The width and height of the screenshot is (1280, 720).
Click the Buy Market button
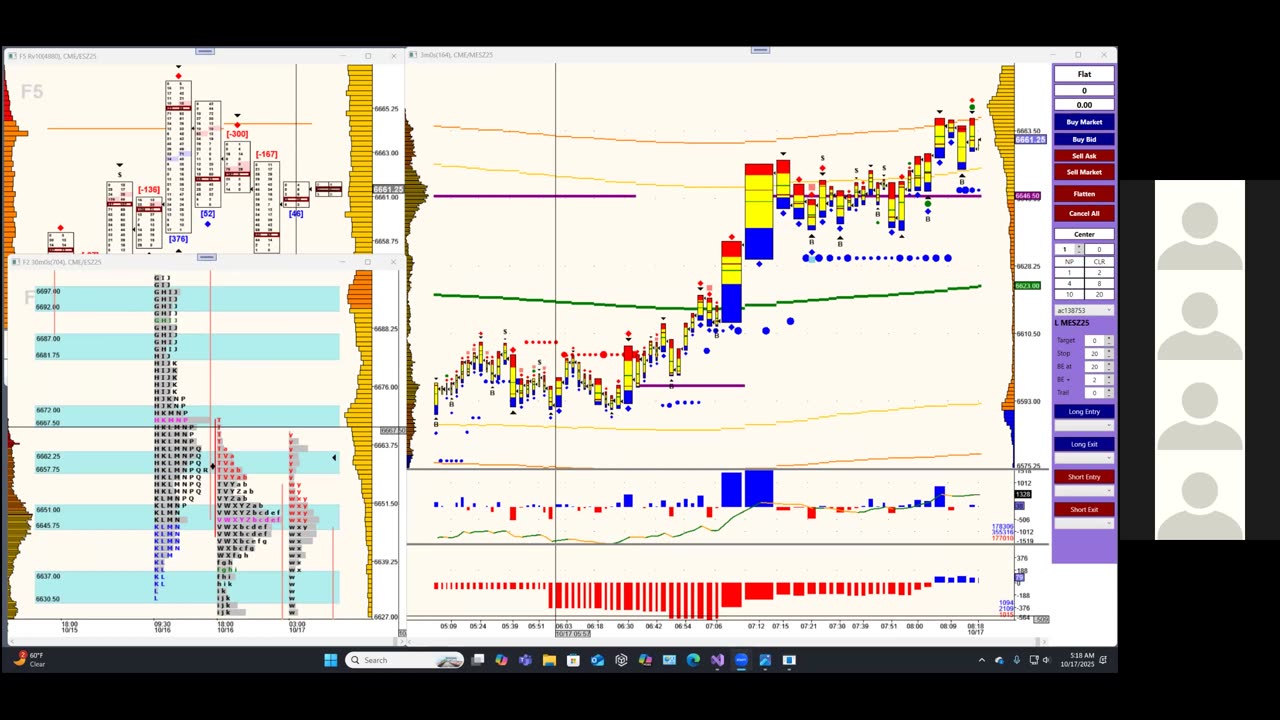click(x=1084, y=122)
